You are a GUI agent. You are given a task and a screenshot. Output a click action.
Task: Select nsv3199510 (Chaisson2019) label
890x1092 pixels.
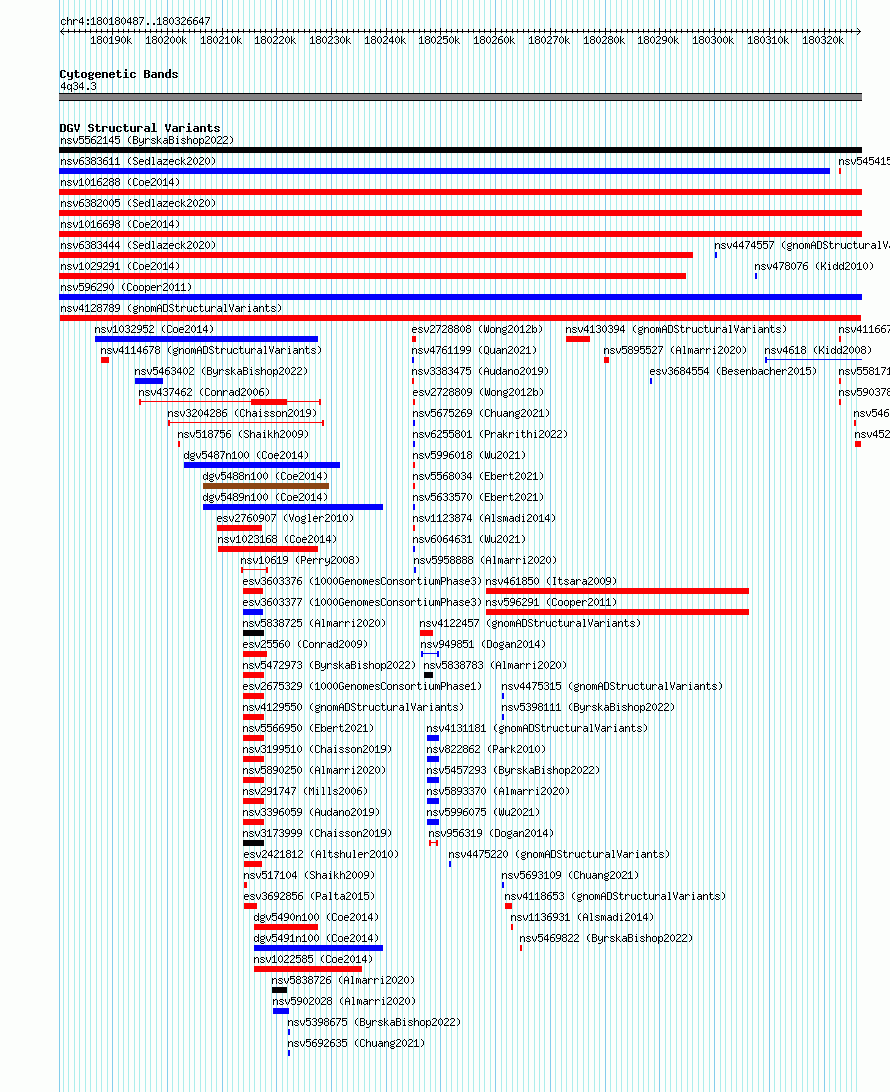coord(317,749)
